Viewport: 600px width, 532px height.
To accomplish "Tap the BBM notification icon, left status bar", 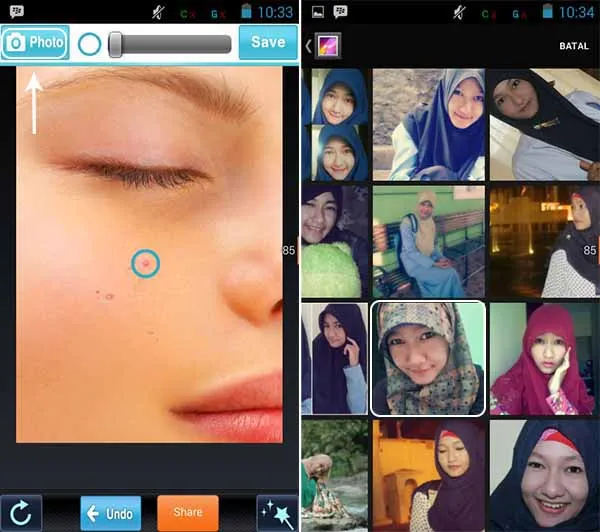I will (x=17, y=11).
